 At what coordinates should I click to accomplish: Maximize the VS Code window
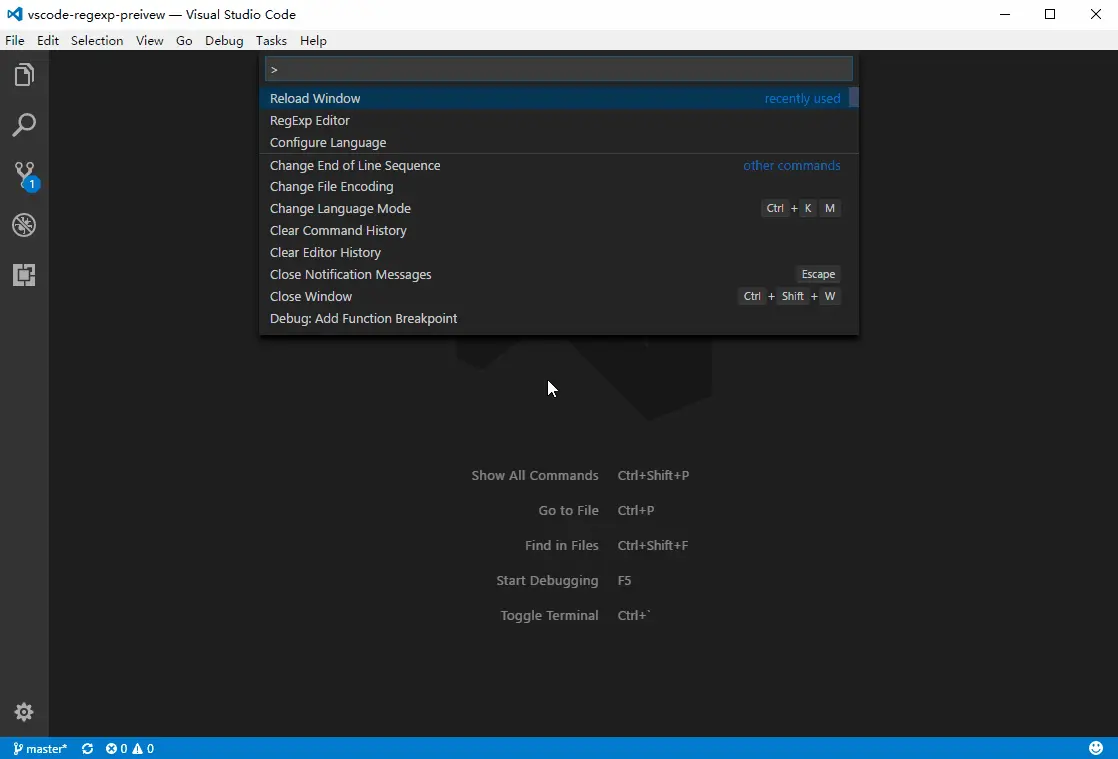coord(1050,14)
